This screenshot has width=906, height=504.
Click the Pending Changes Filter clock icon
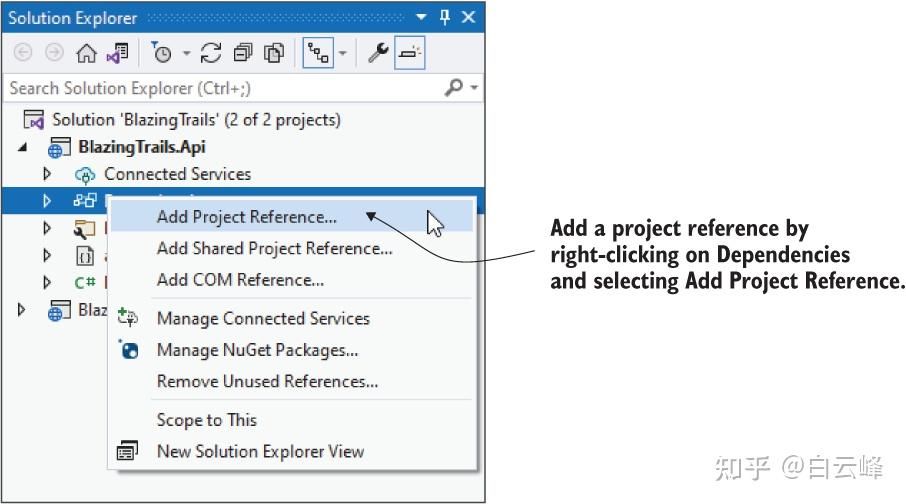coord(161,53)
